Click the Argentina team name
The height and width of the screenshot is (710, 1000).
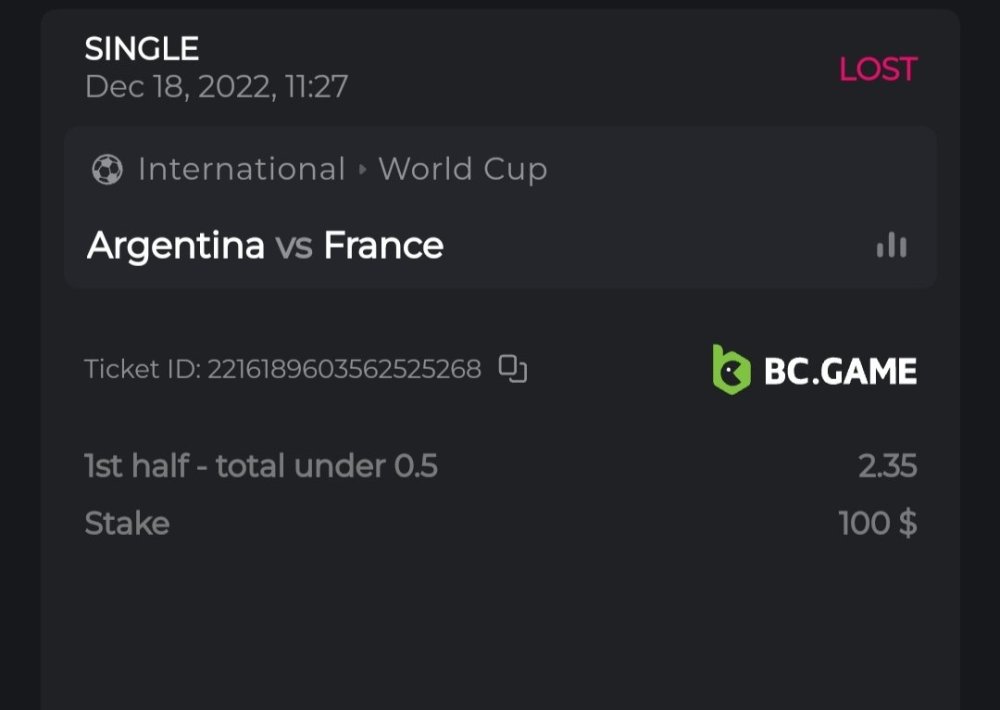pos(176,245)
